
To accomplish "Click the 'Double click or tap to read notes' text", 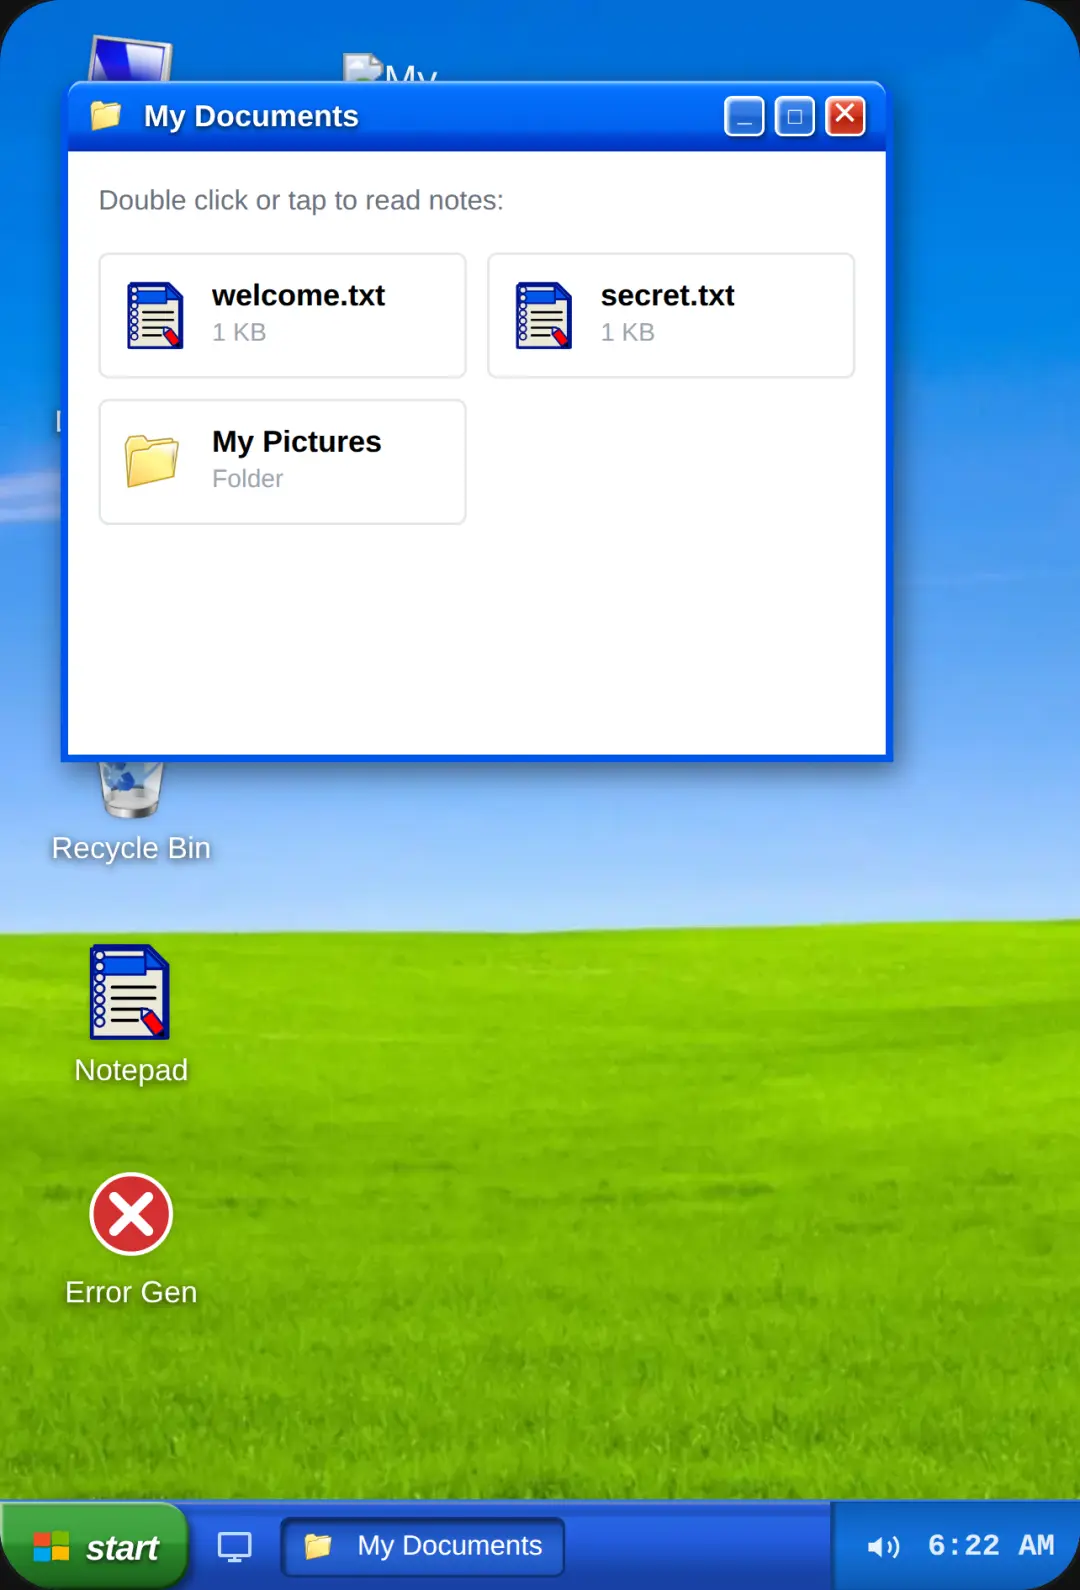I will point(301,201).
